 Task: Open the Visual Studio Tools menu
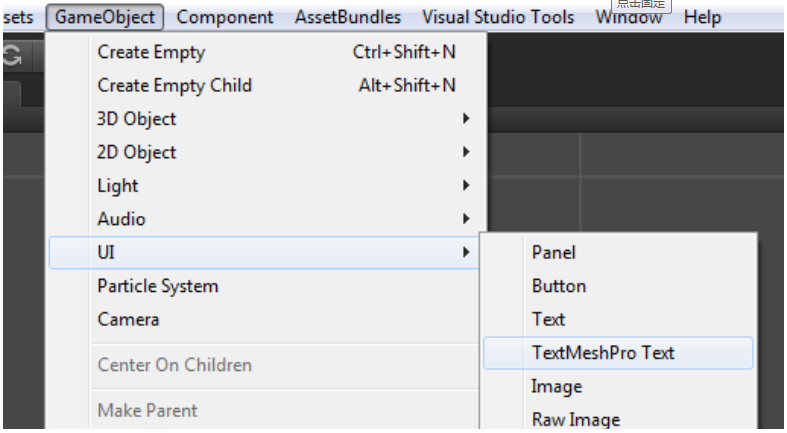(498, 17)
